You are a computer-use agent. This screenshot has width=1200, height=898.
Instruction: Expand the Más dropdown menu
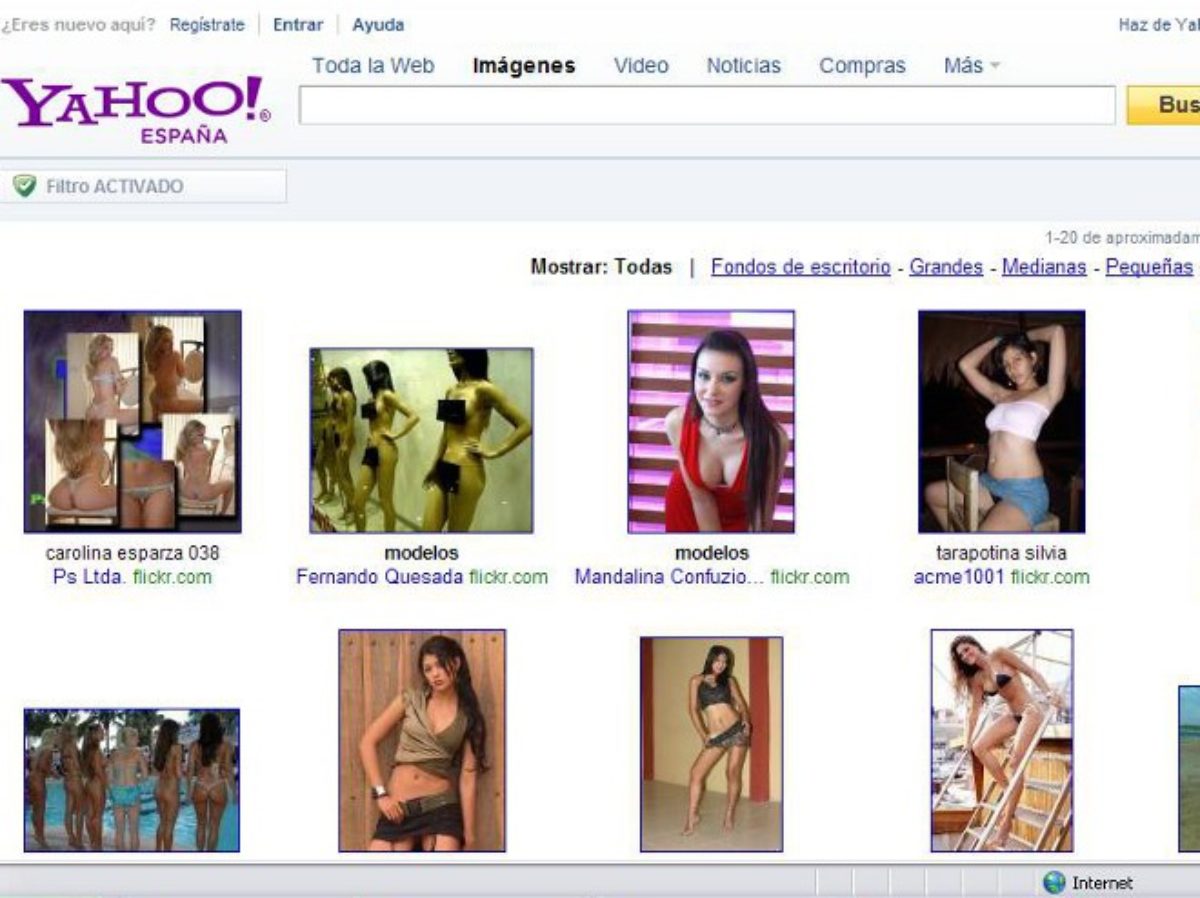[971, 66]
